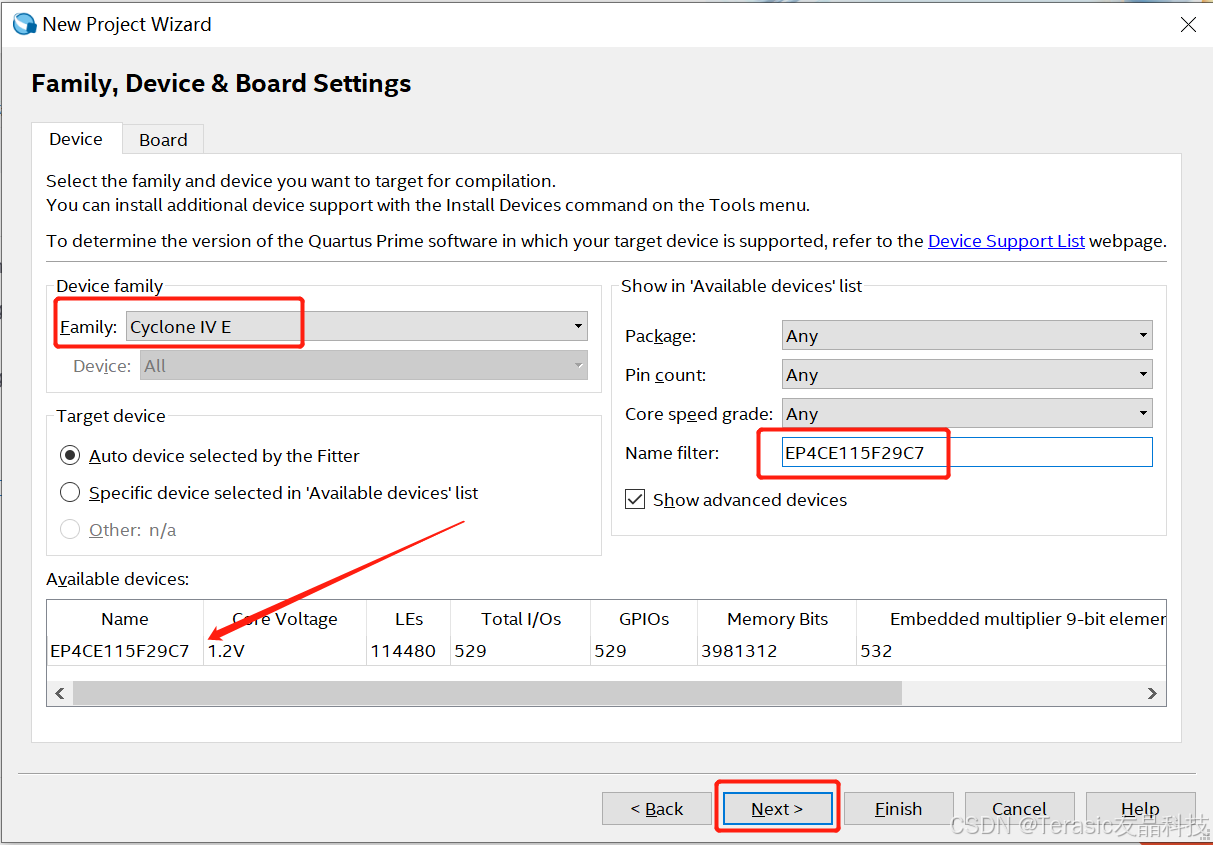This screenshot has height=845, width=1213.
Task: Click the Core Voltage column header
Action: [285, 619]
